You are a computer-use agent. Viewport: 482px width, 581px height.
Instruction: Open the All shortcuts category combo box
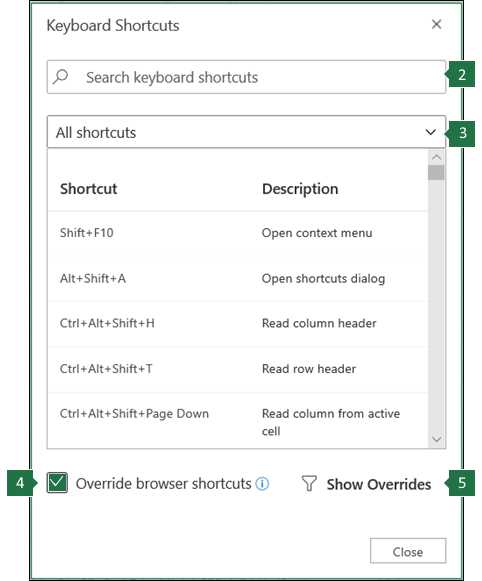tap(246, 132)
